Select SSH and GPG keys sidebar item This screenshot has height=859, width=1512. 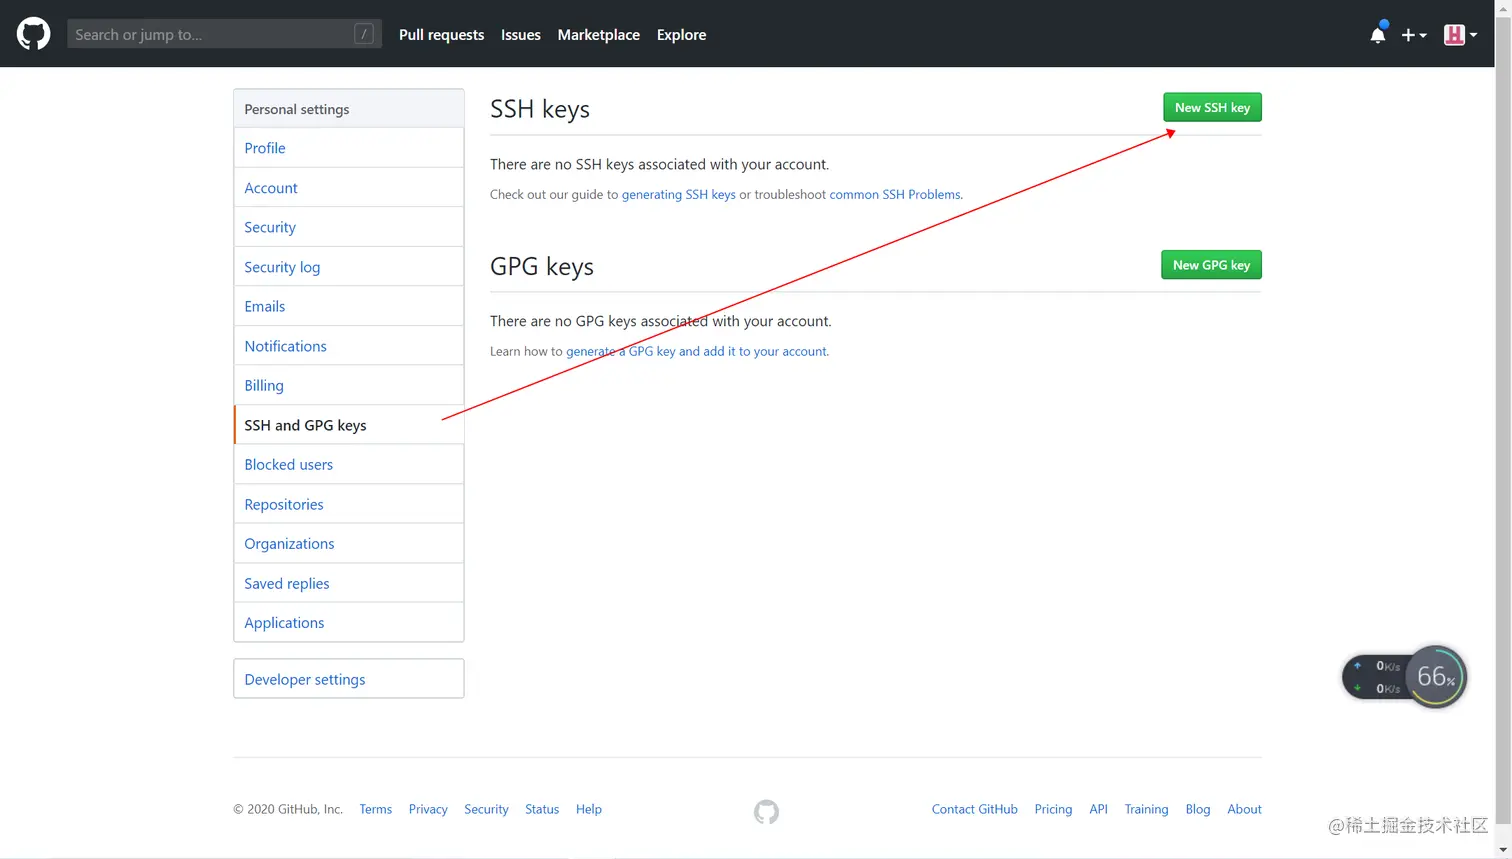tap(349, 425)
